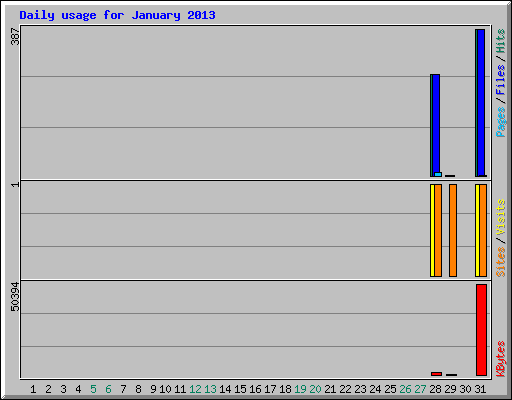Click the orange sites bar for day 28
Image resolution: width=512 pixels, height=400 pixels.
(438, 230)
